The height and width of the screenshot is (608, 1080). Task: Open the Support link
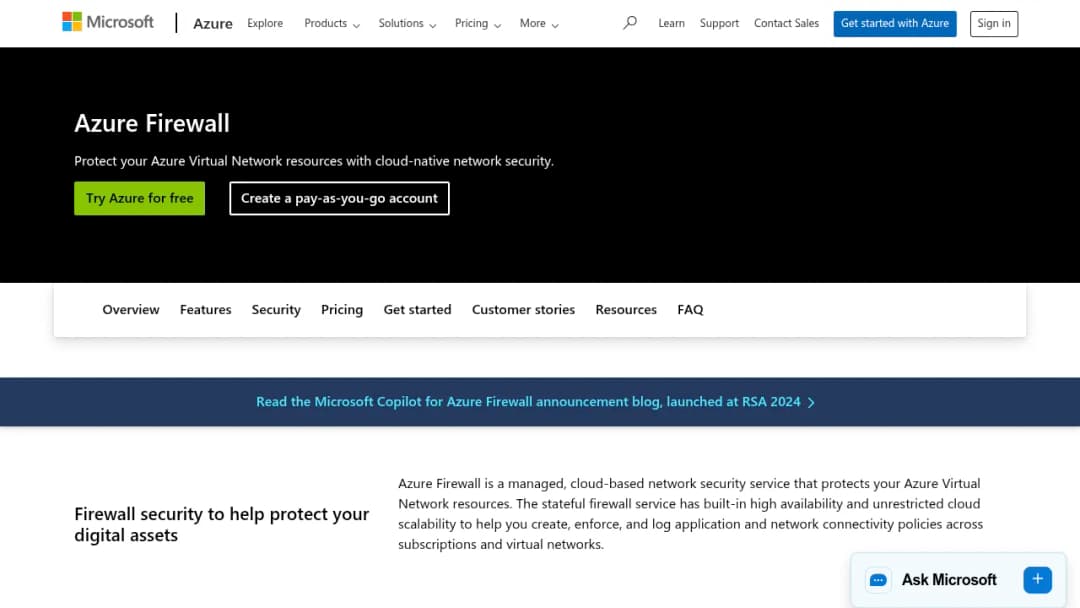pyautogui.click(x=719, y=23)
